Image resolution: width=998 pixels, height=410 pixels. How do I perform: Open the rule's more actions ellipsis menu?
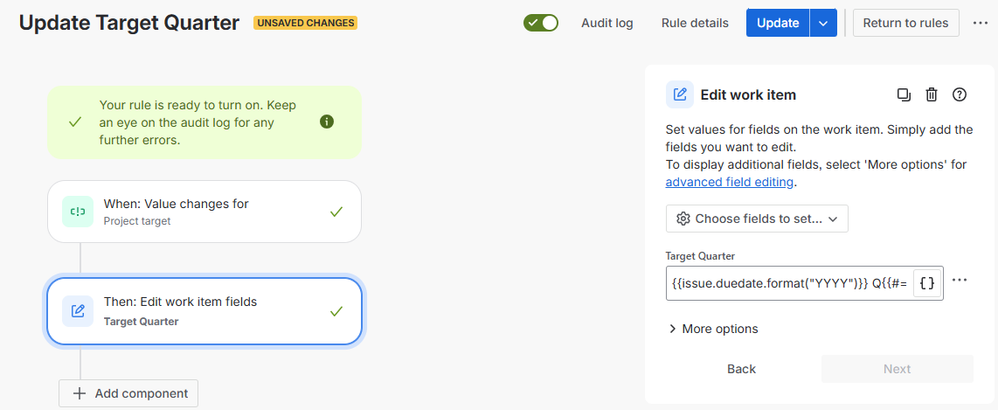point(980,23)
